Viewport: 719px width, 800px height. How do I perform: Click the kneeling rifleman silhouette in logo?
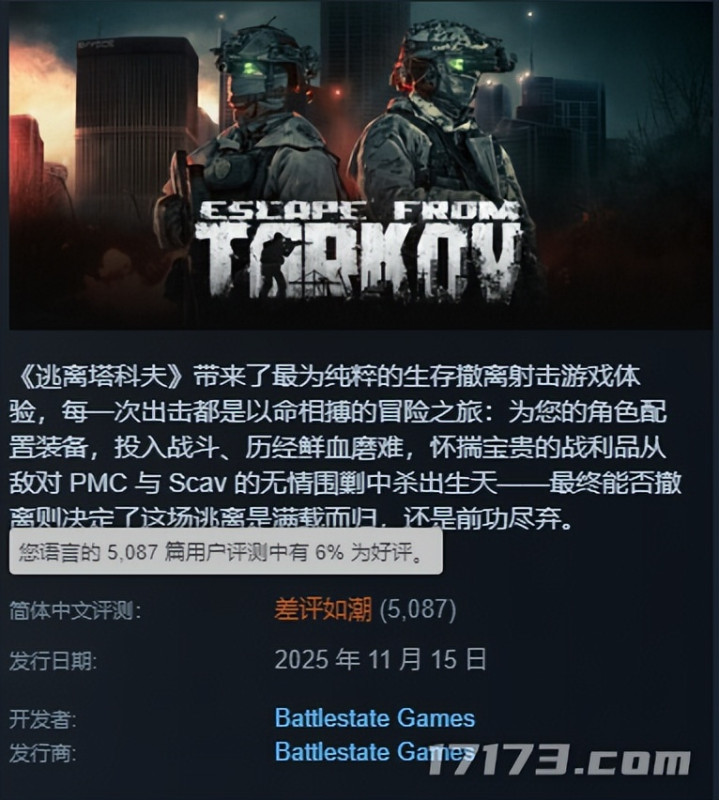278,264
